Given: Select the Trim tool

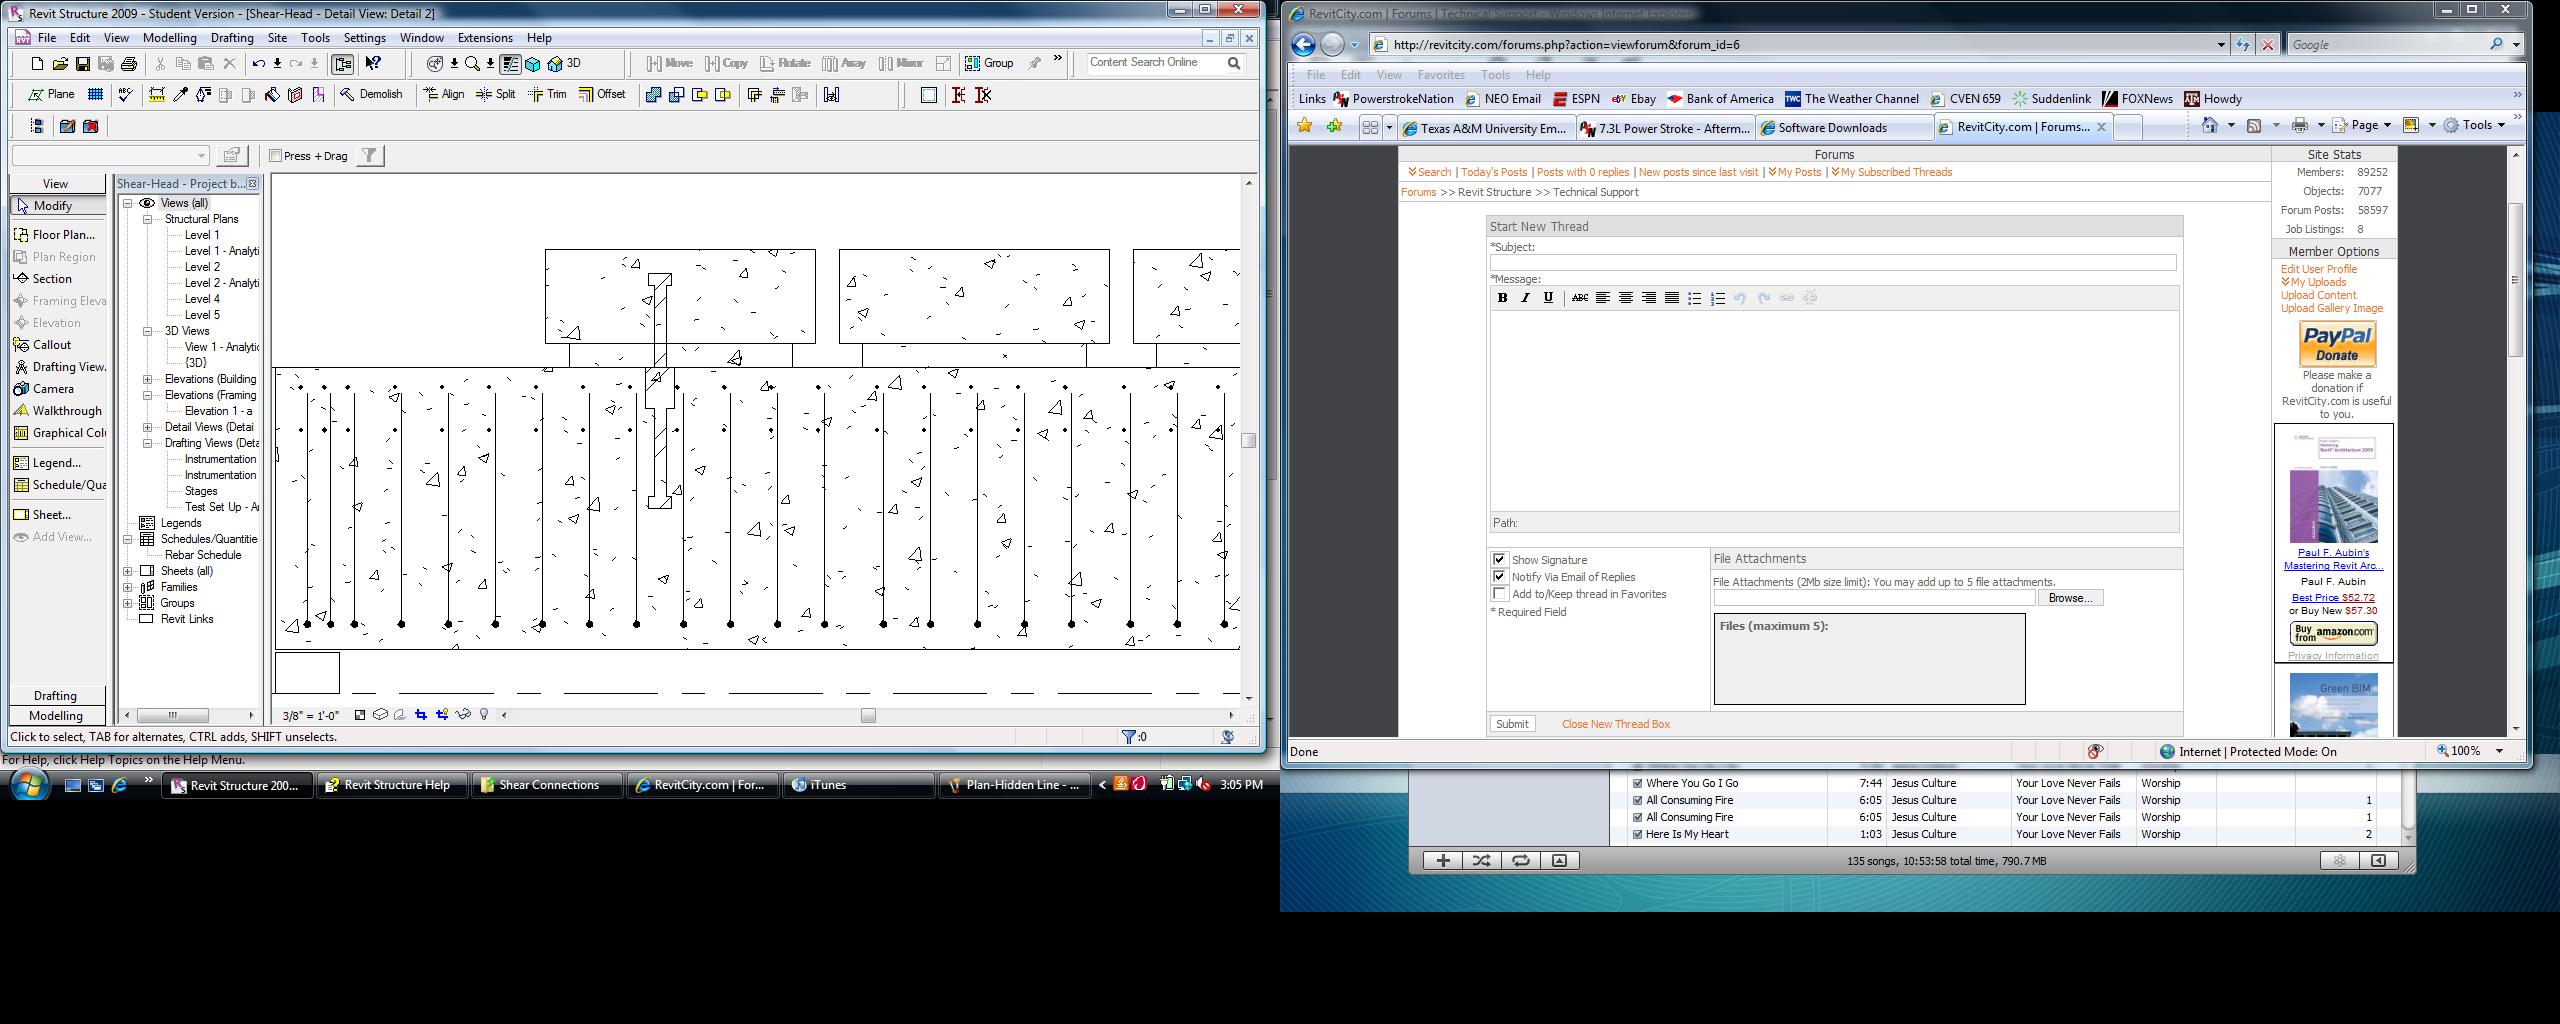Looking at the screenshot, I should [x=547, y=95].
